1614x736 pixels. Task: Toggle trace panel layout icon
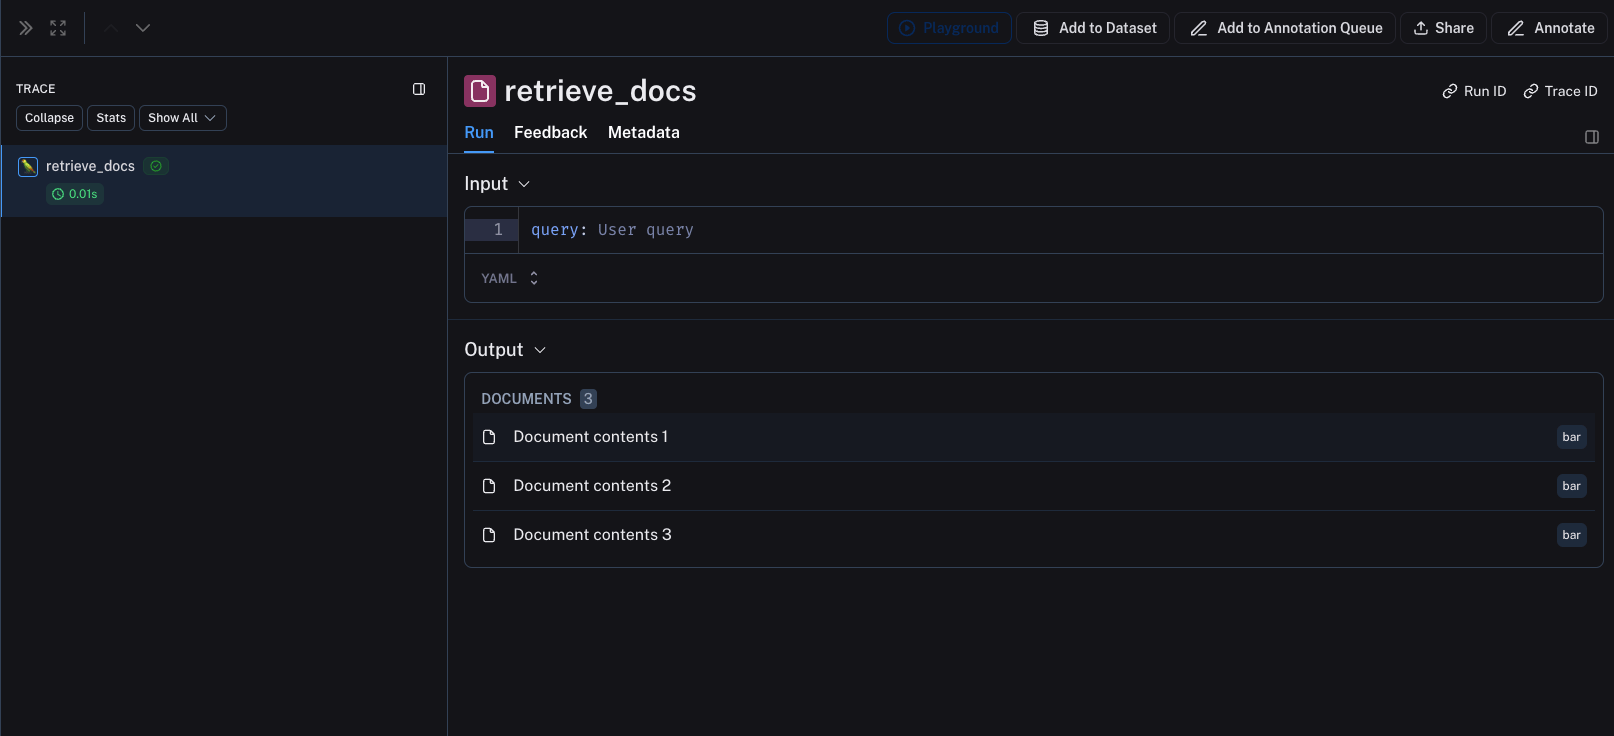419,89
